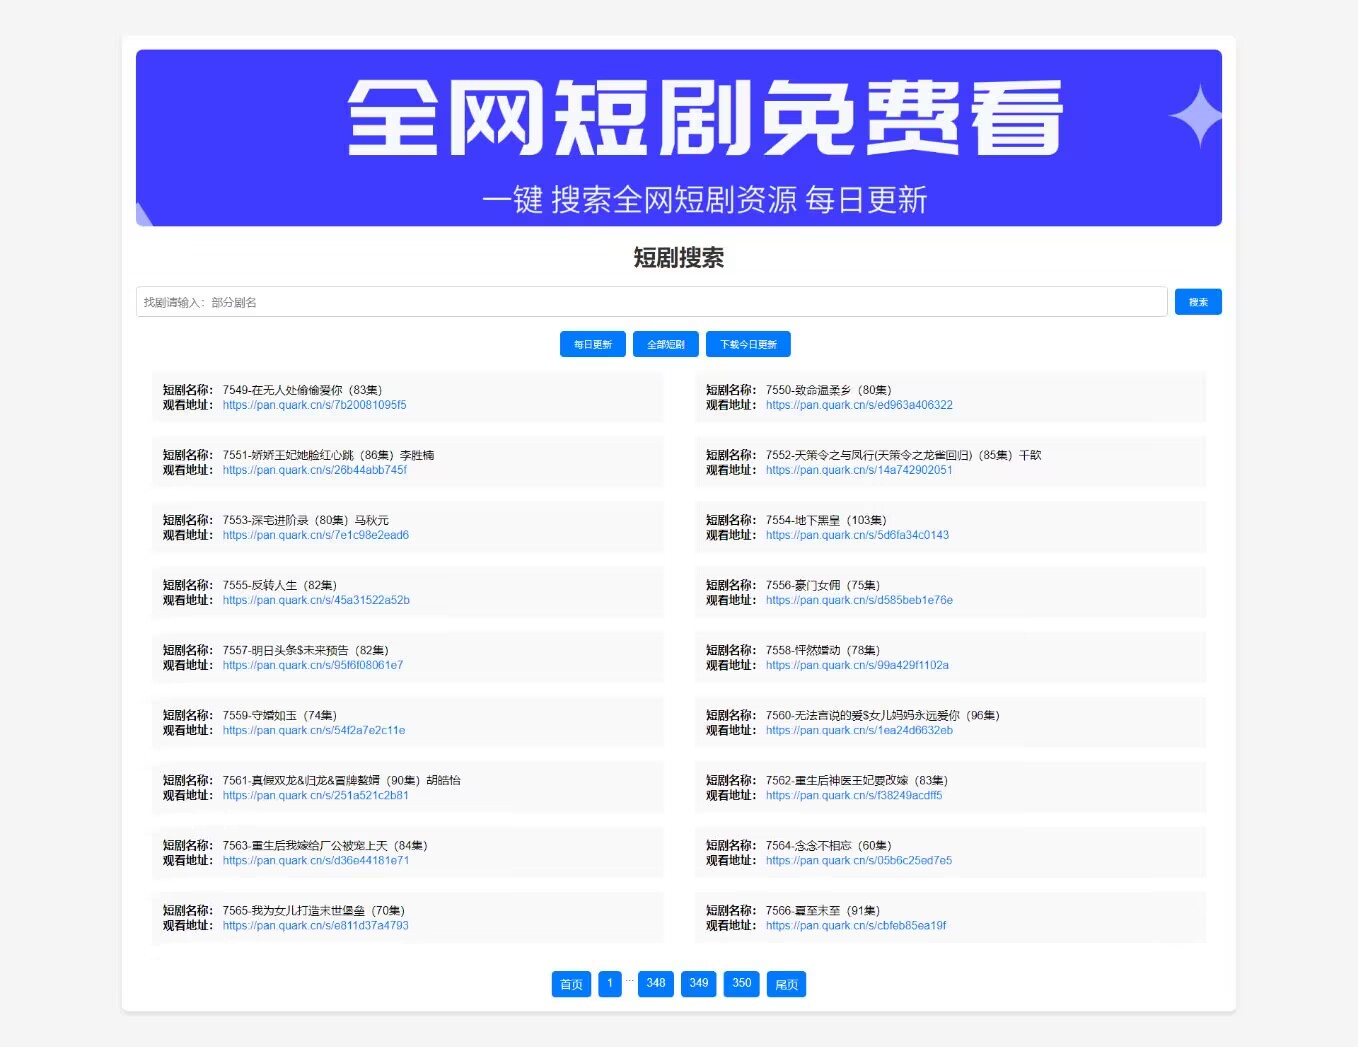Viewport: 1358px width, 1047px height.
Task: Click 尾页 to jump to last page
Action: (x=786, y=983)
